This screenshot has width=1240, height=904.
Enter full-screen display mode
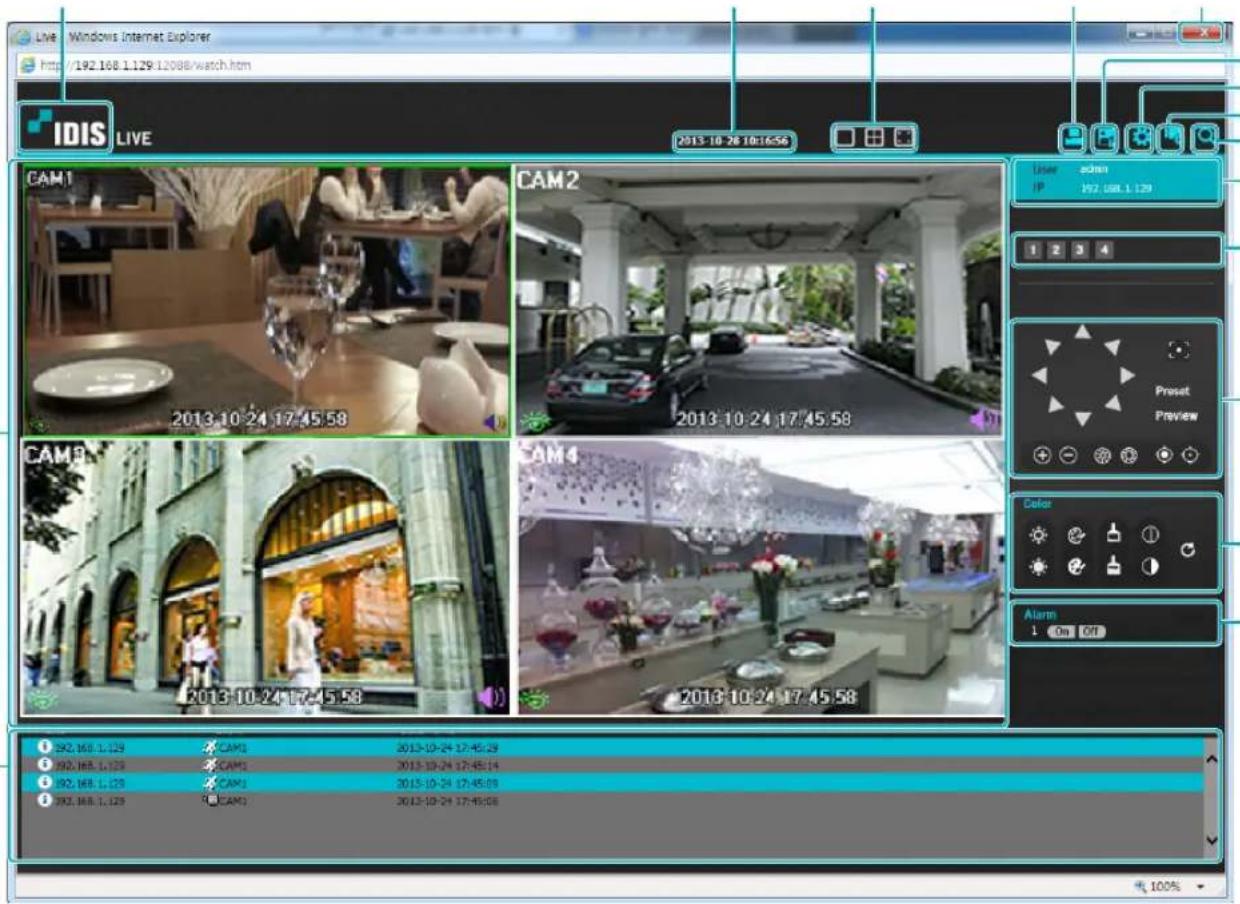(x=903, y=138)
